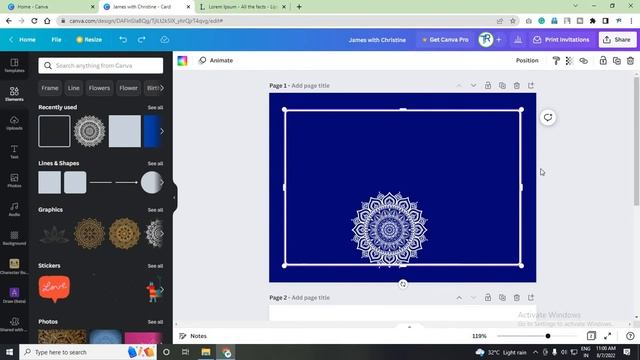Collapse the side panel with handle
Image resolution: width=640 pixels, height=360 pixels.
[x=175, y=198]
